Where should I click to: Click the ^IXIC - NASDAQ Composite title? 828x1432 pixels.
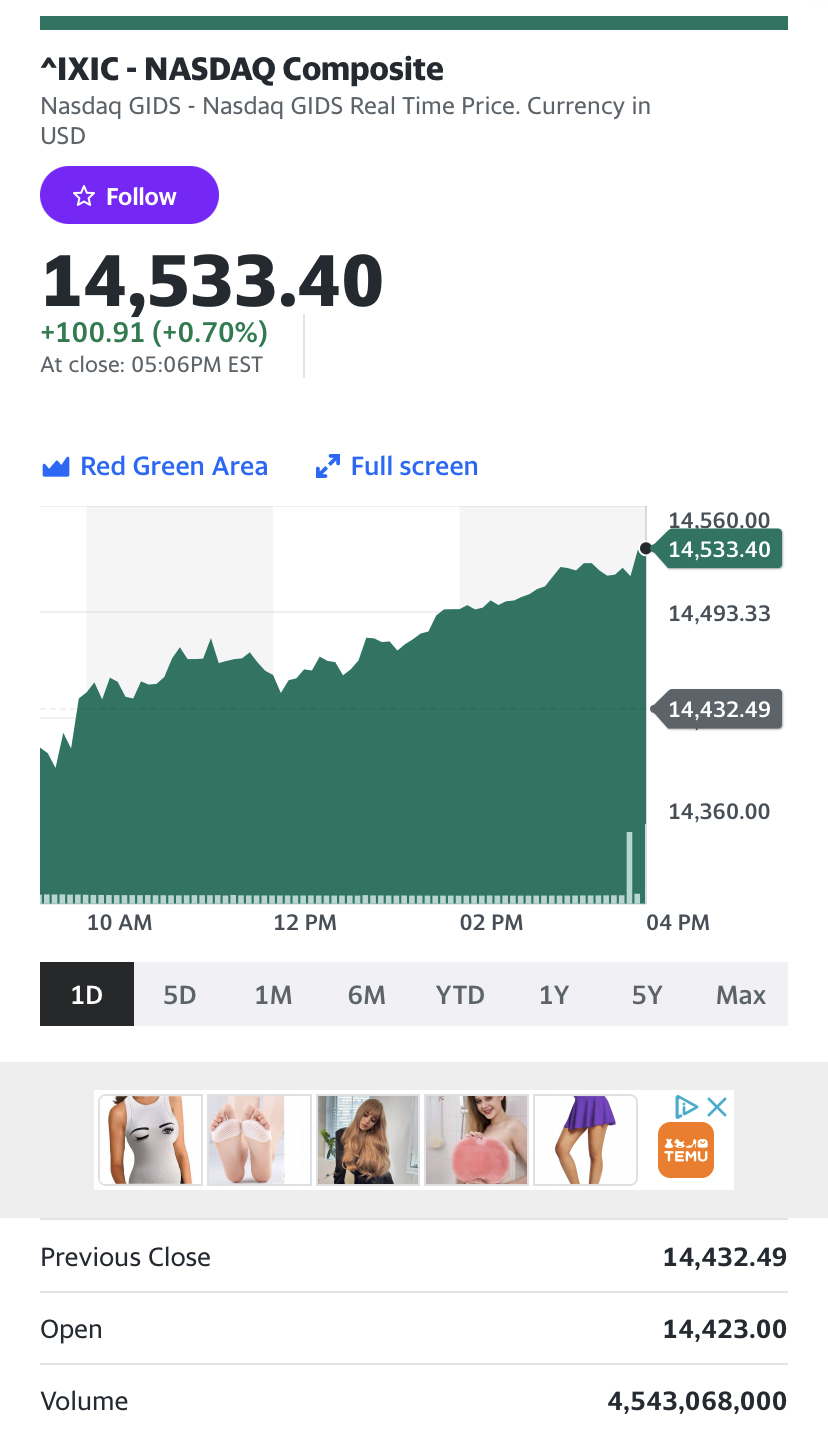click(x=242, y=69)
